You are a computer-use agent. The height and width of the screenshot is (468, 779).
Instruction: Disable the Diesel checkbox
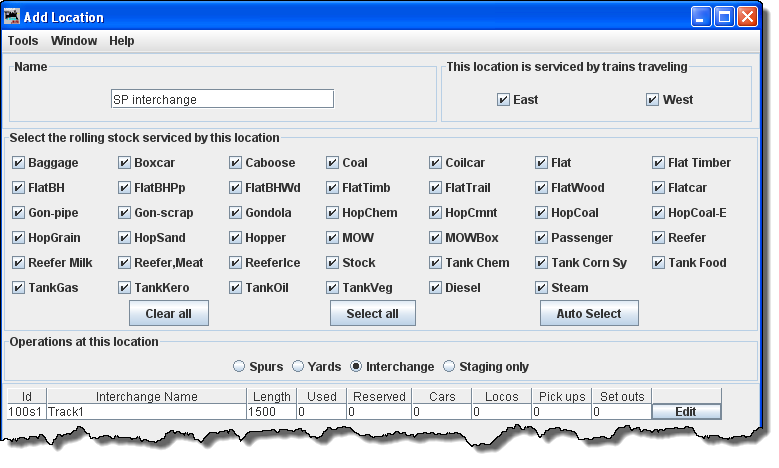point(437,288)
